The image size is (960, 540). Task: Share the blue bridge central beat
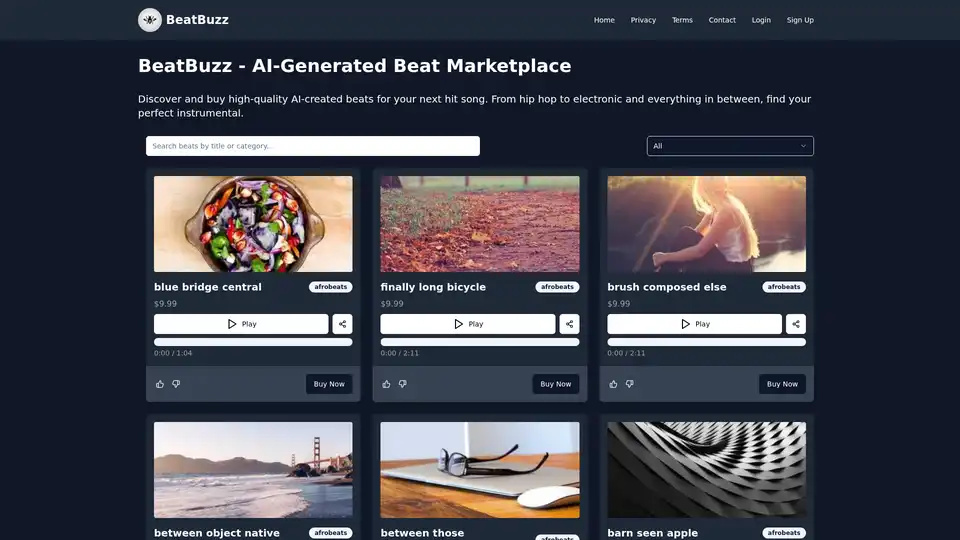point(342,324)
